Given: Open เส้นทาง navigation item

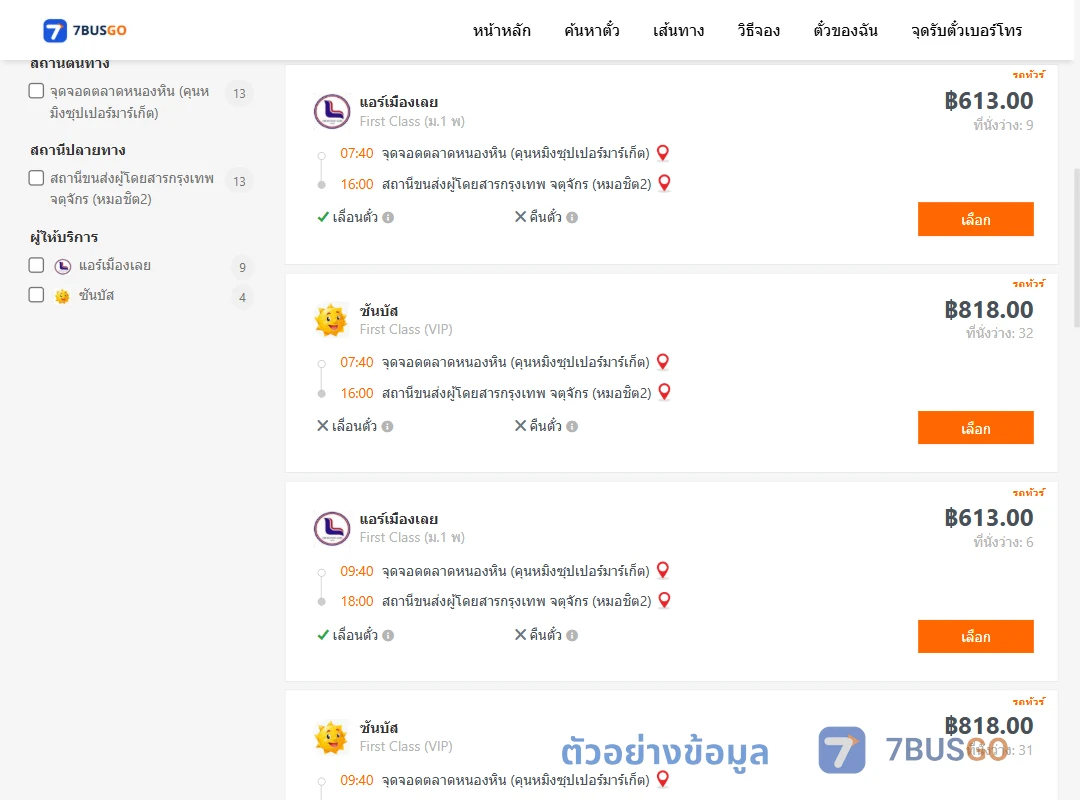Looking at the screenshot, I should (678, 30).
